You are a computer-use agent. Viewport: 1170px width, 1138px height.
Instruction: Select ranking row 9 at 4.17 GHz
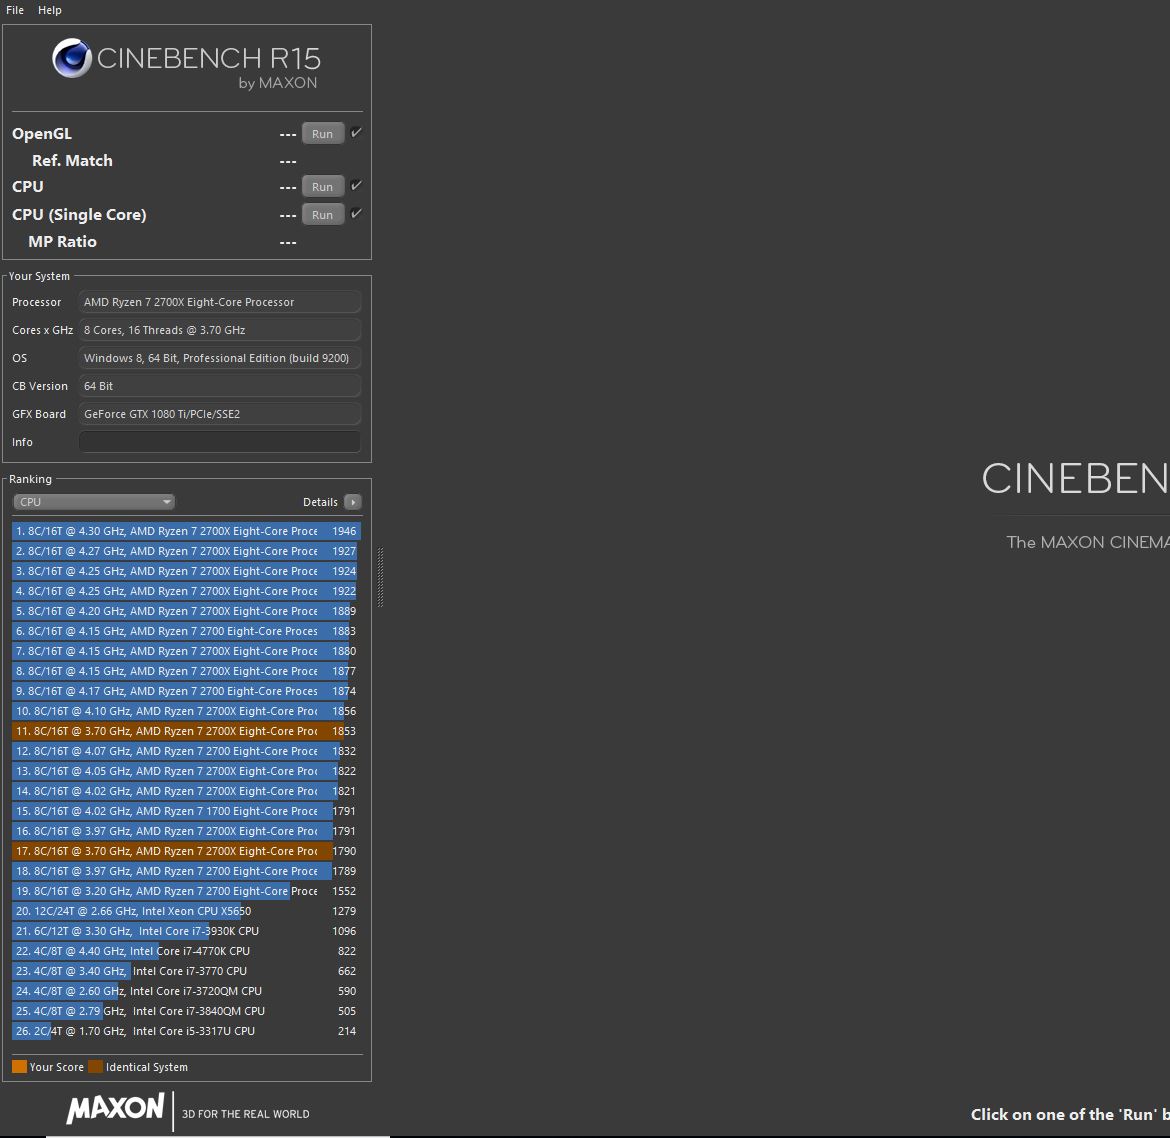(x=187, y=691)
